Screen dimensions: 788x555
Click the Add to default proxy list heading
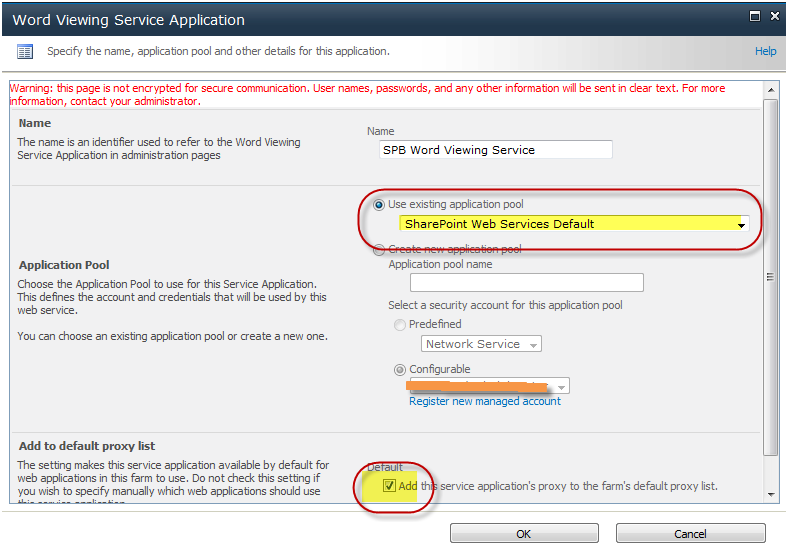tap(87, 446)
